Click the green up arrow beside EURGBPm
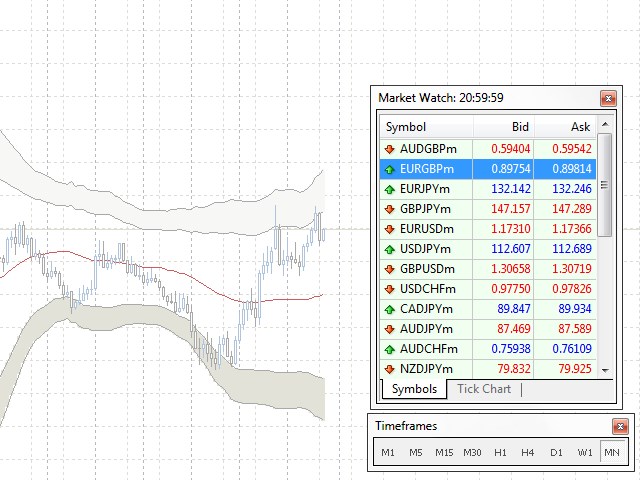 [x=389, y=169]
